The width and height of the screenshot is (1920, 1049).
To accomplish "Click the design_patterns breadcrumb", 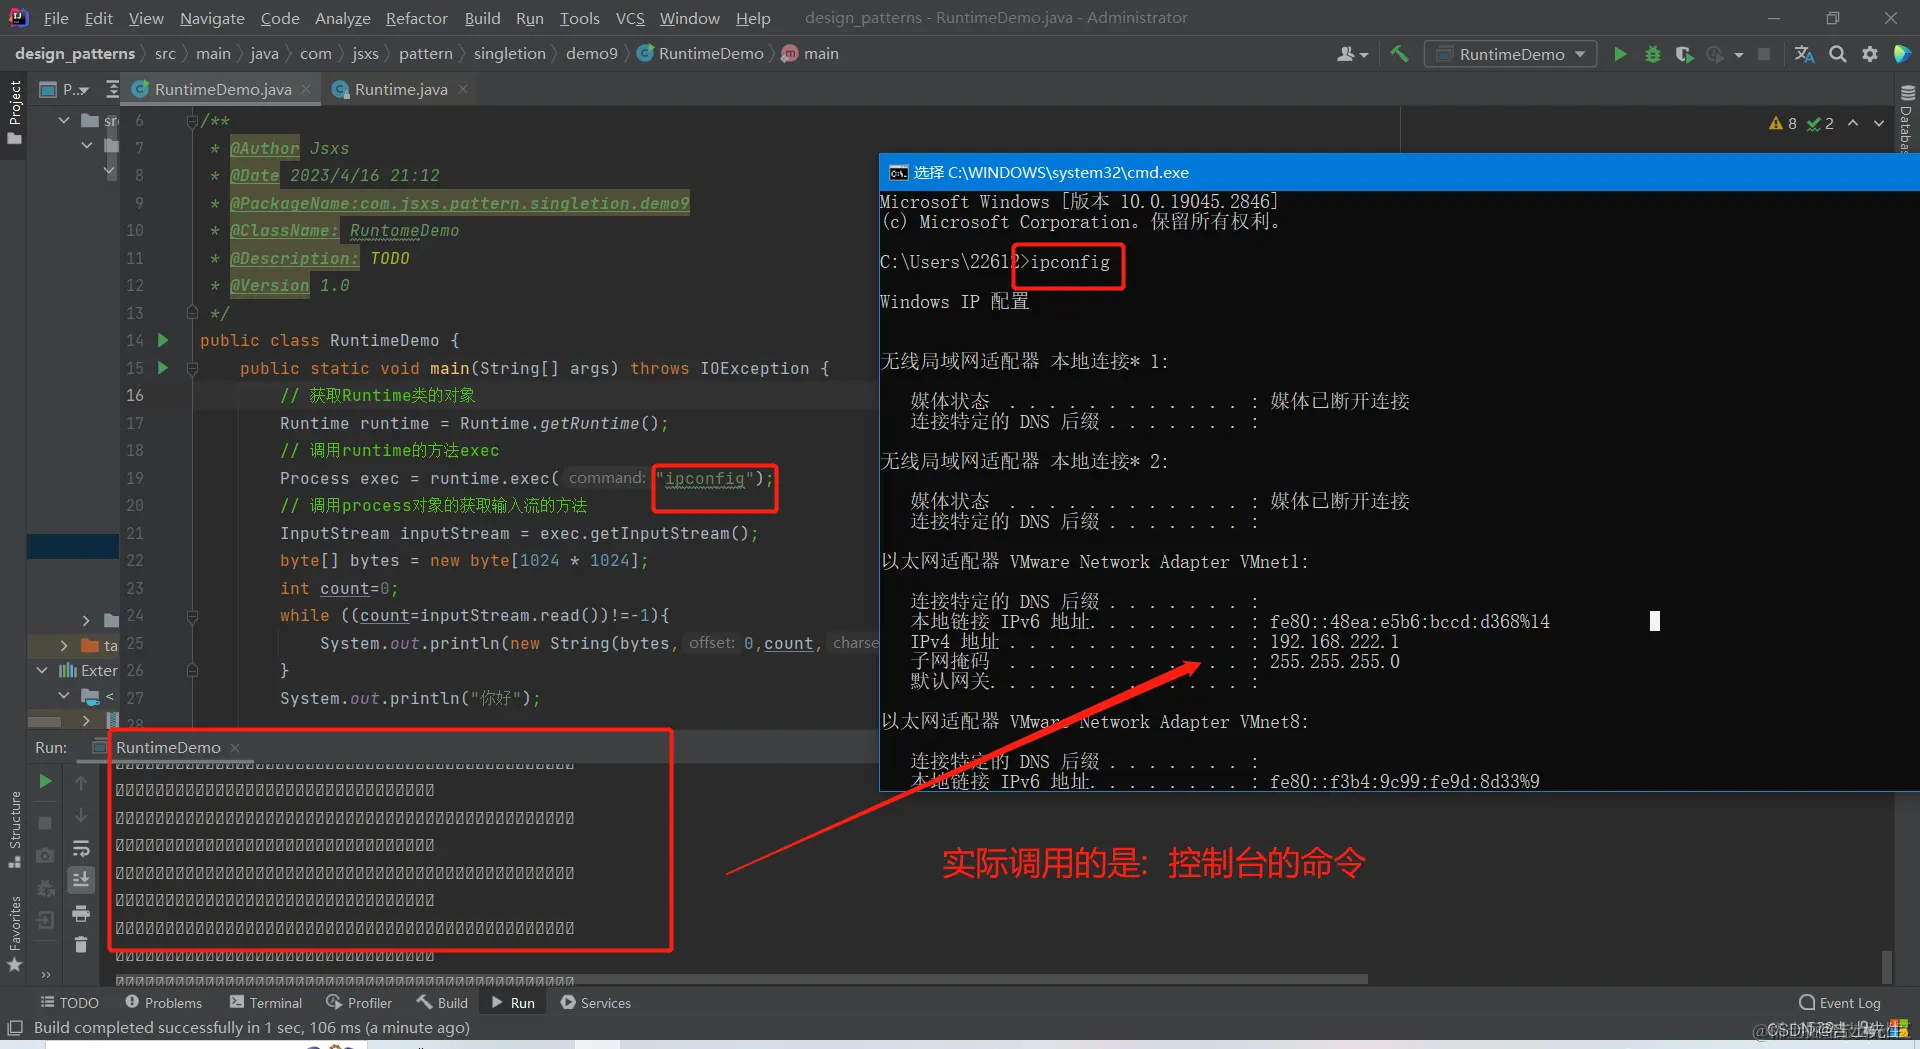I will [75, 54].
